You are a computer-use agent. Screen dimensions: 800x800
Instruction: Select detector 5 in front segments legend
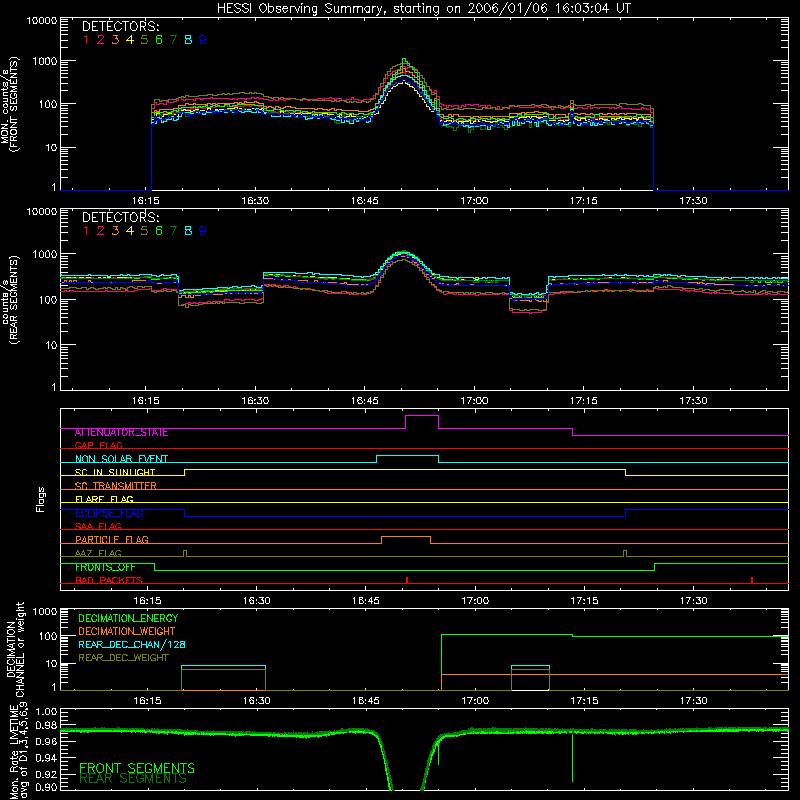tap(144, 40)
